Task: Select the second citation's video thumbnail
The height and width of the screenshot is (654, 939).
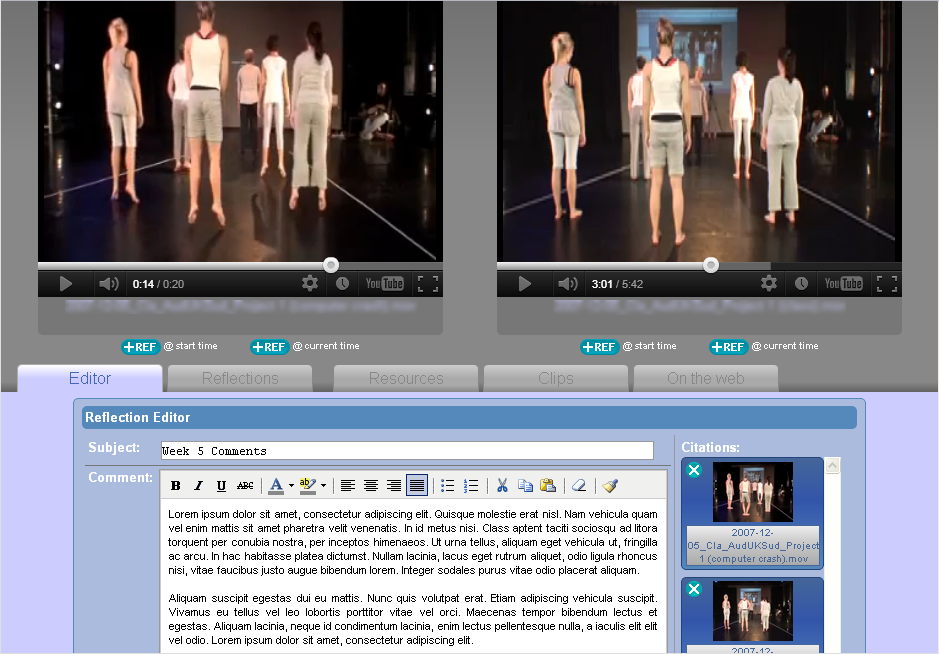Action: click(752, 611)
